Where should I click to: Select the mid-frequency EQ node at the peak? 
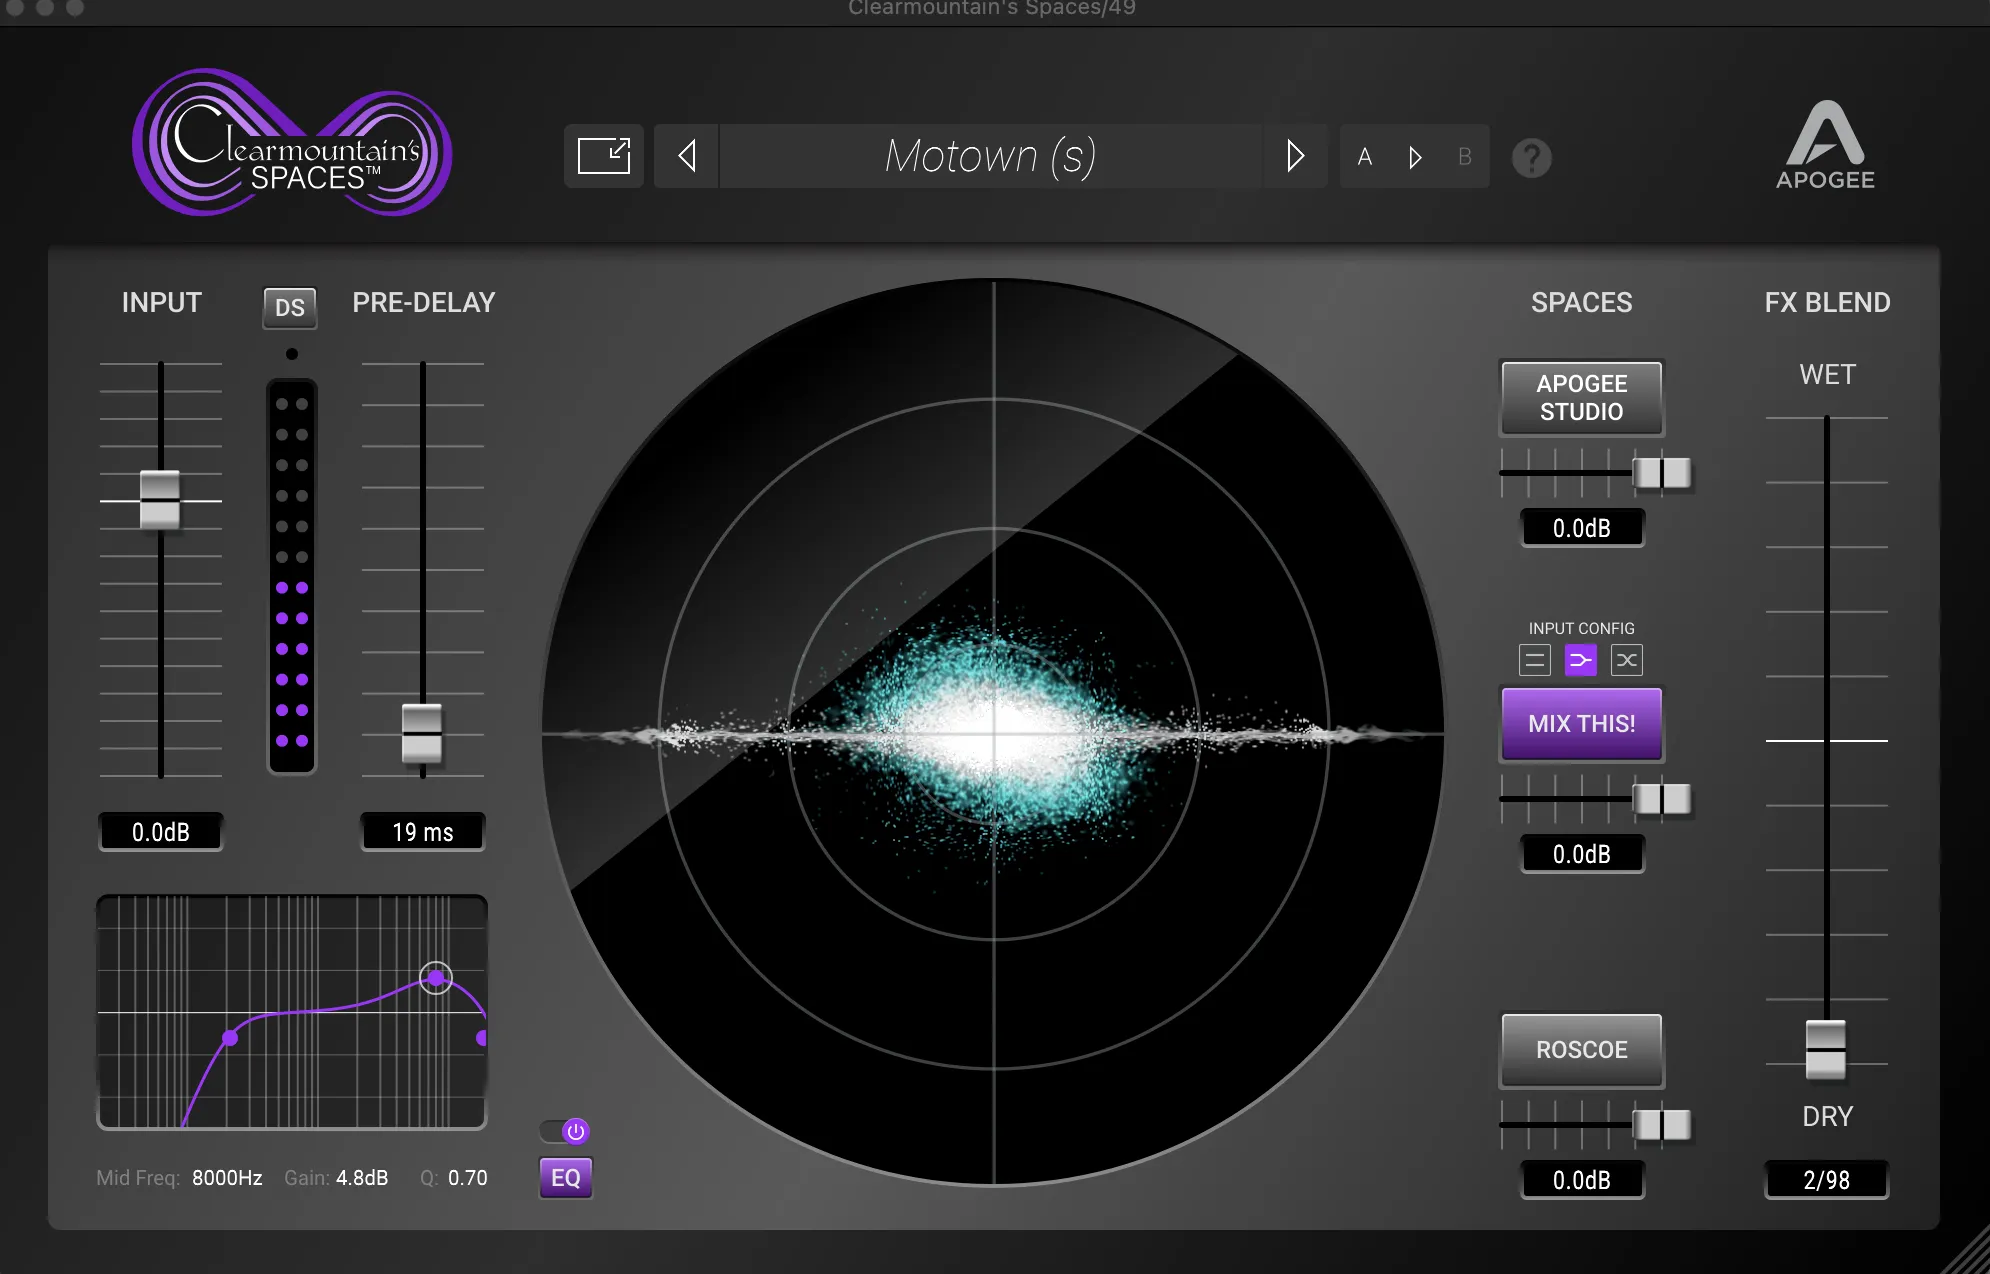point(436,977)
